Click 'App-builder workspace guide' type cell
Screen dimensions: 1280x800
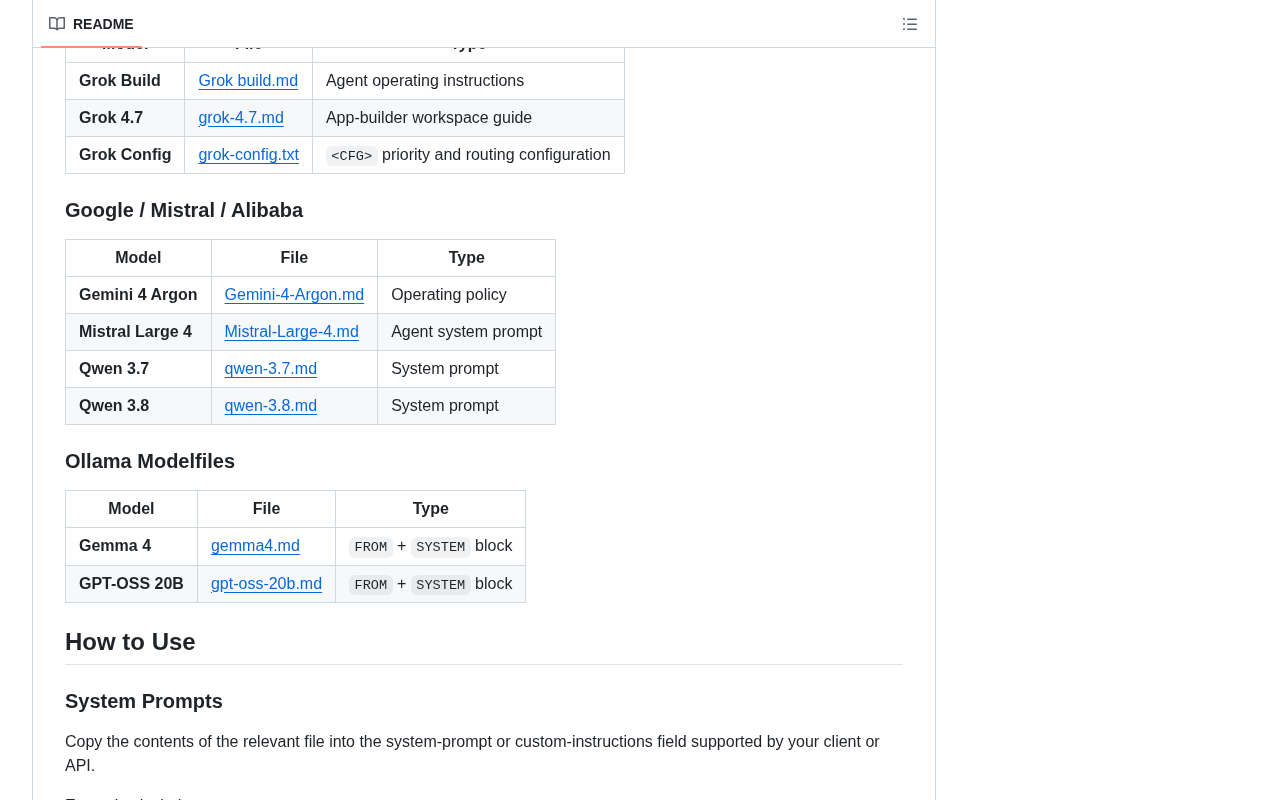coord(468,118)
